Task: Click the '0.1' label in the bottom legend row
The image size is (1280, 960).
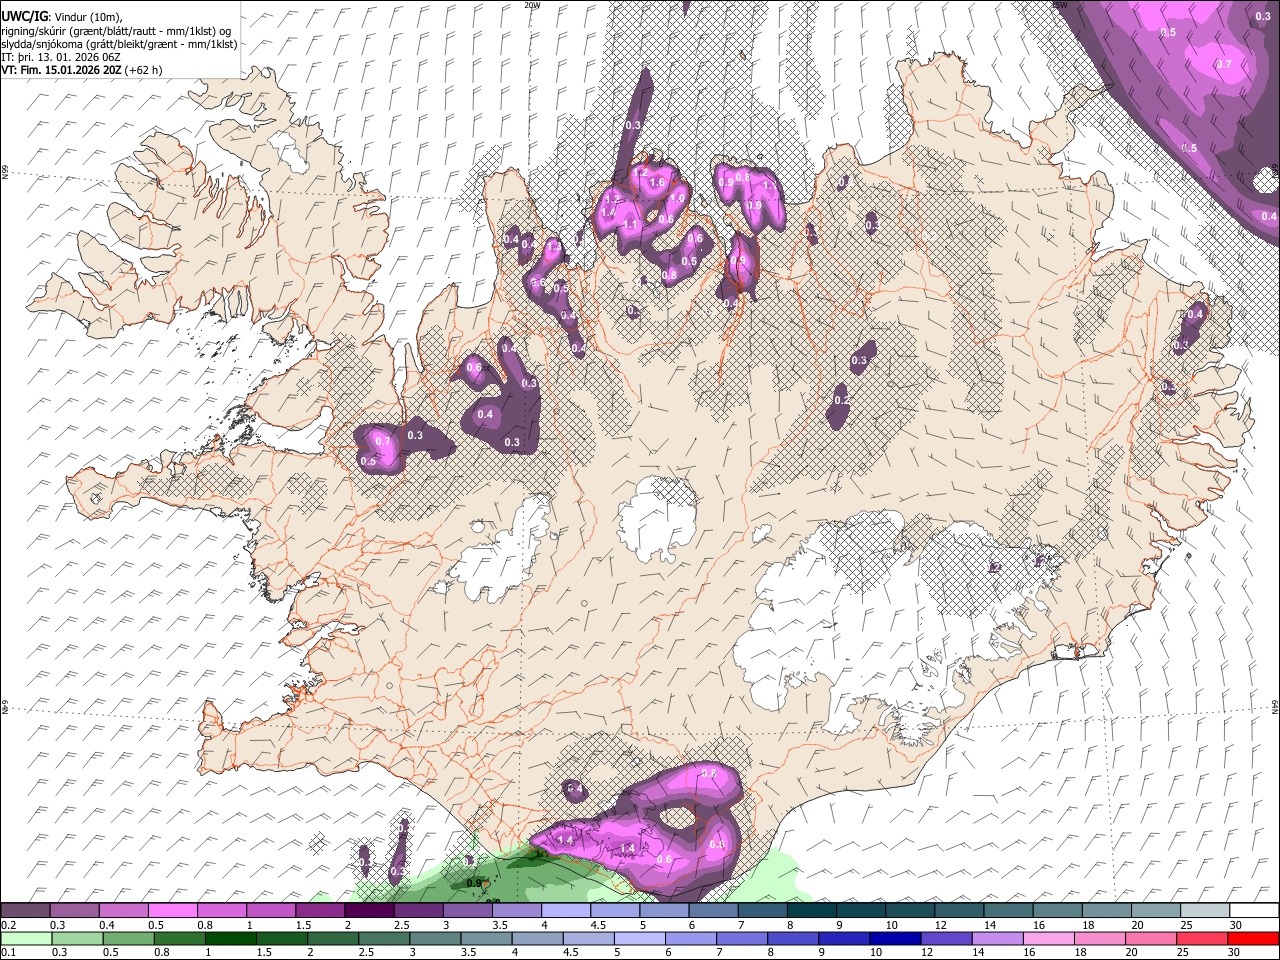Action: coord(9,952)
